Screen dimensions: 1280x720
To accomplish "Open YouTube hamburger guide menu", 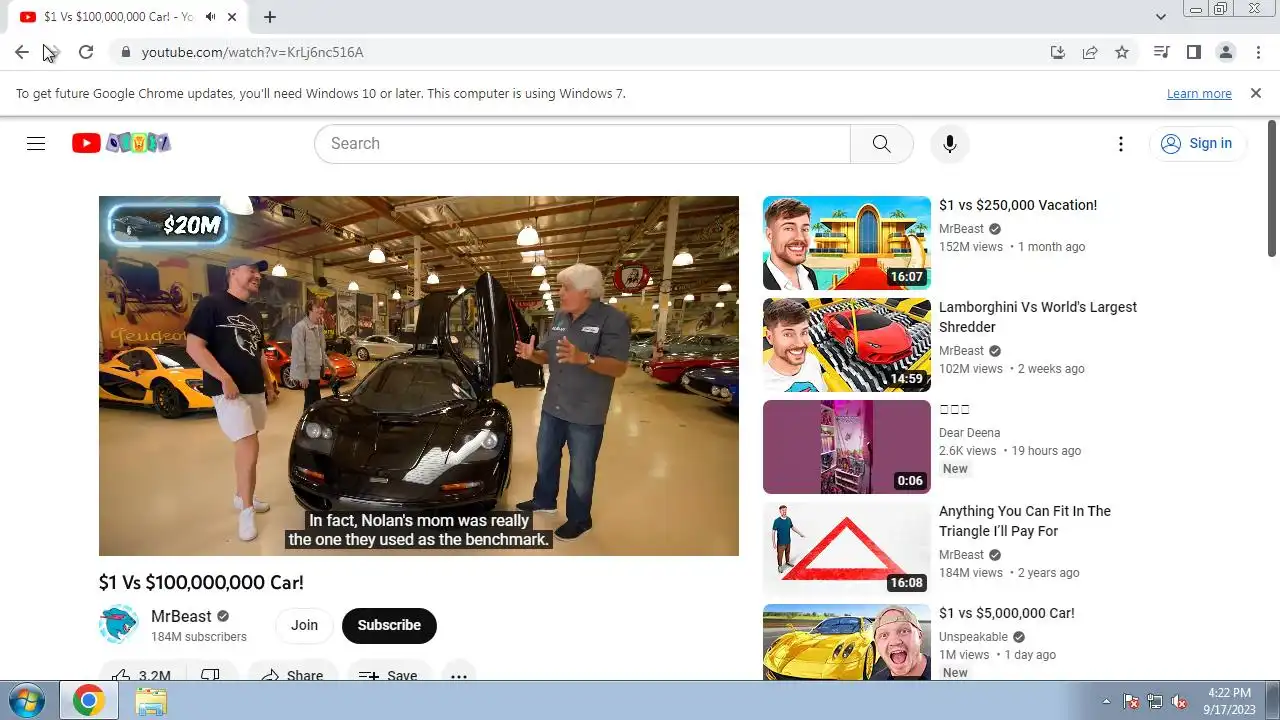I will (36, 143).
